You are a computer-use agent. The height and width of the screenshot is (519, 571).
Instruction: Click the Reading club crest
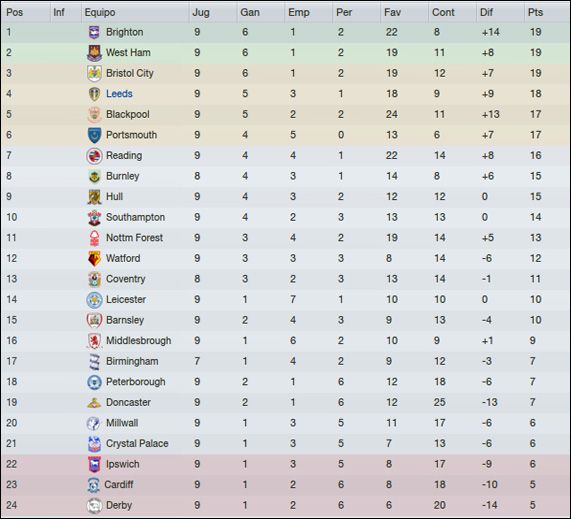(x=94, y=156)
